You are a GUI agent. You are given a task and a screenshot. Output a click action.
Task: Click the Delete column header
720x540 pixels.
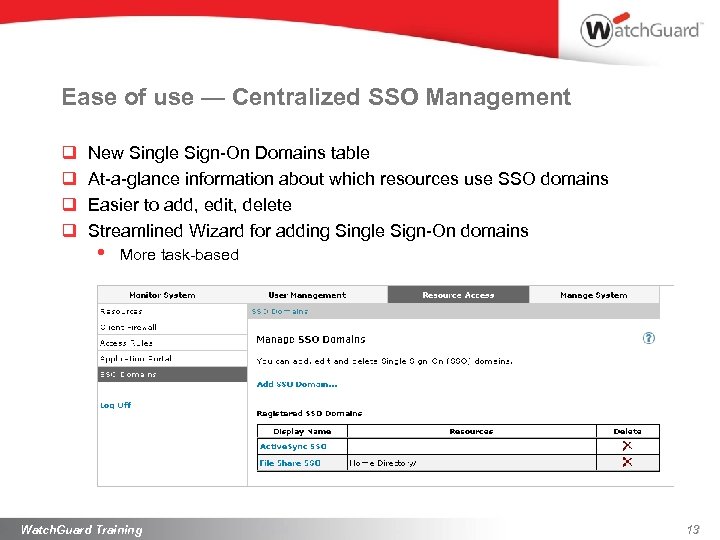coord(628,431)
